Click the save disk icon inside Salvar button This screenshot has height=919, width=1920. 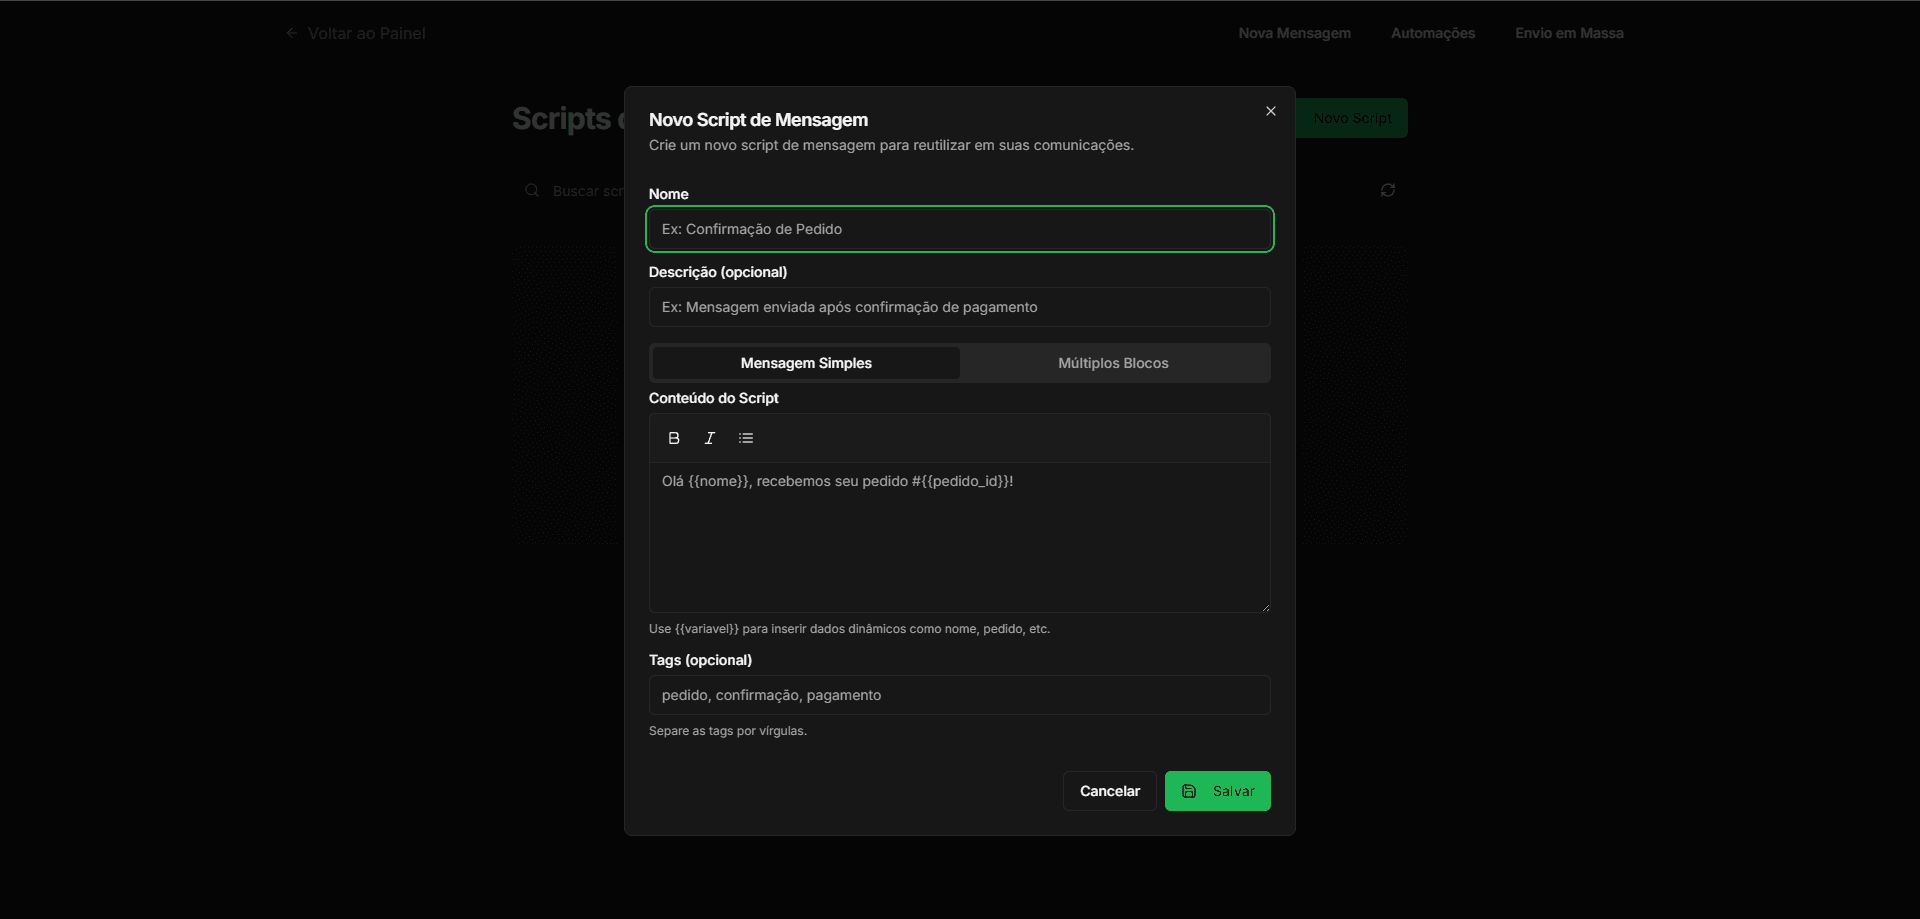pyautogui.click(x=1189, y=791)
